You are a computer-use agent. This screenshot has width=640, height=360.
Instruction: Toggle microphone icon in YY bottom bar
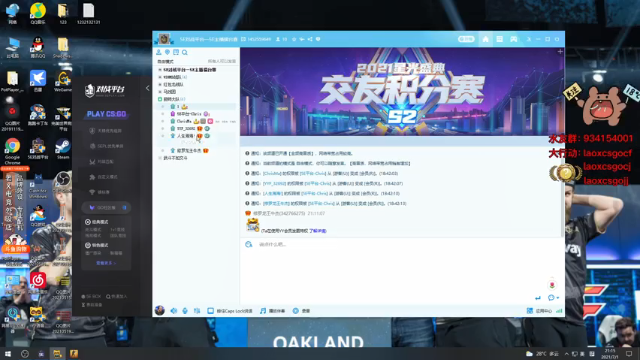coord(185,311)
